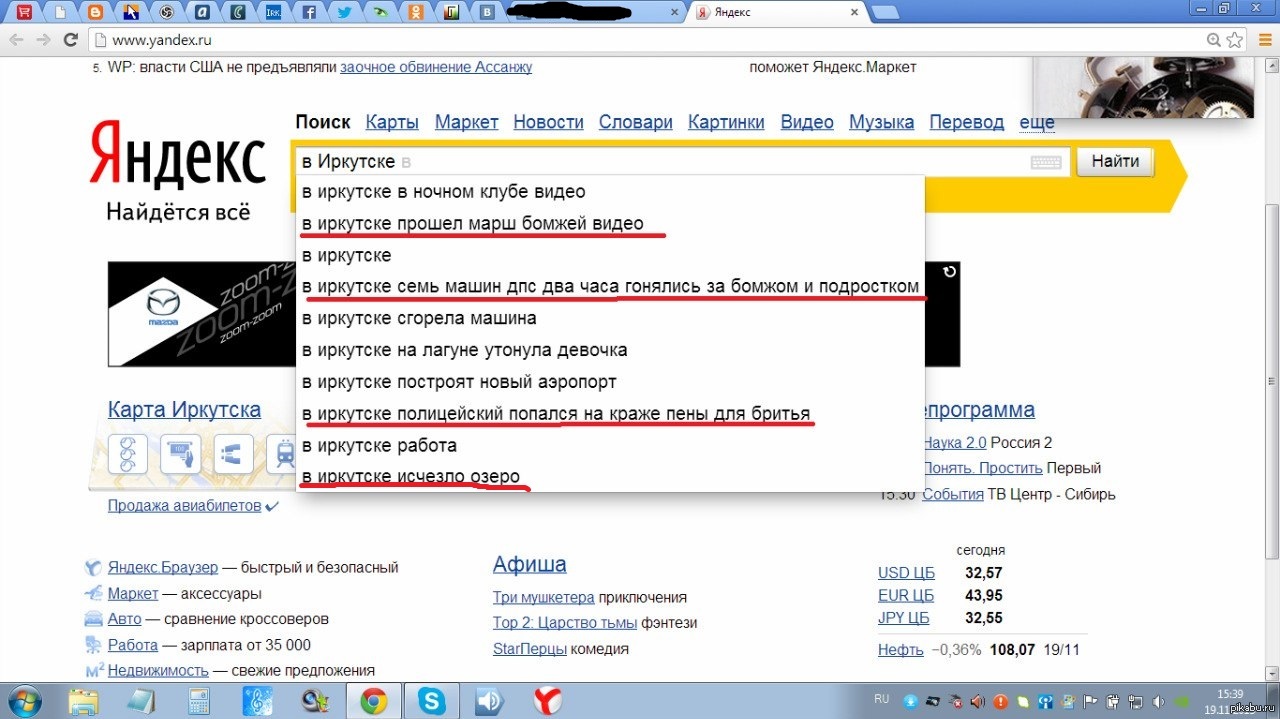Click the zoom magnifier icon in address bar
The image size is (1280, 719).
(1213, 41)
